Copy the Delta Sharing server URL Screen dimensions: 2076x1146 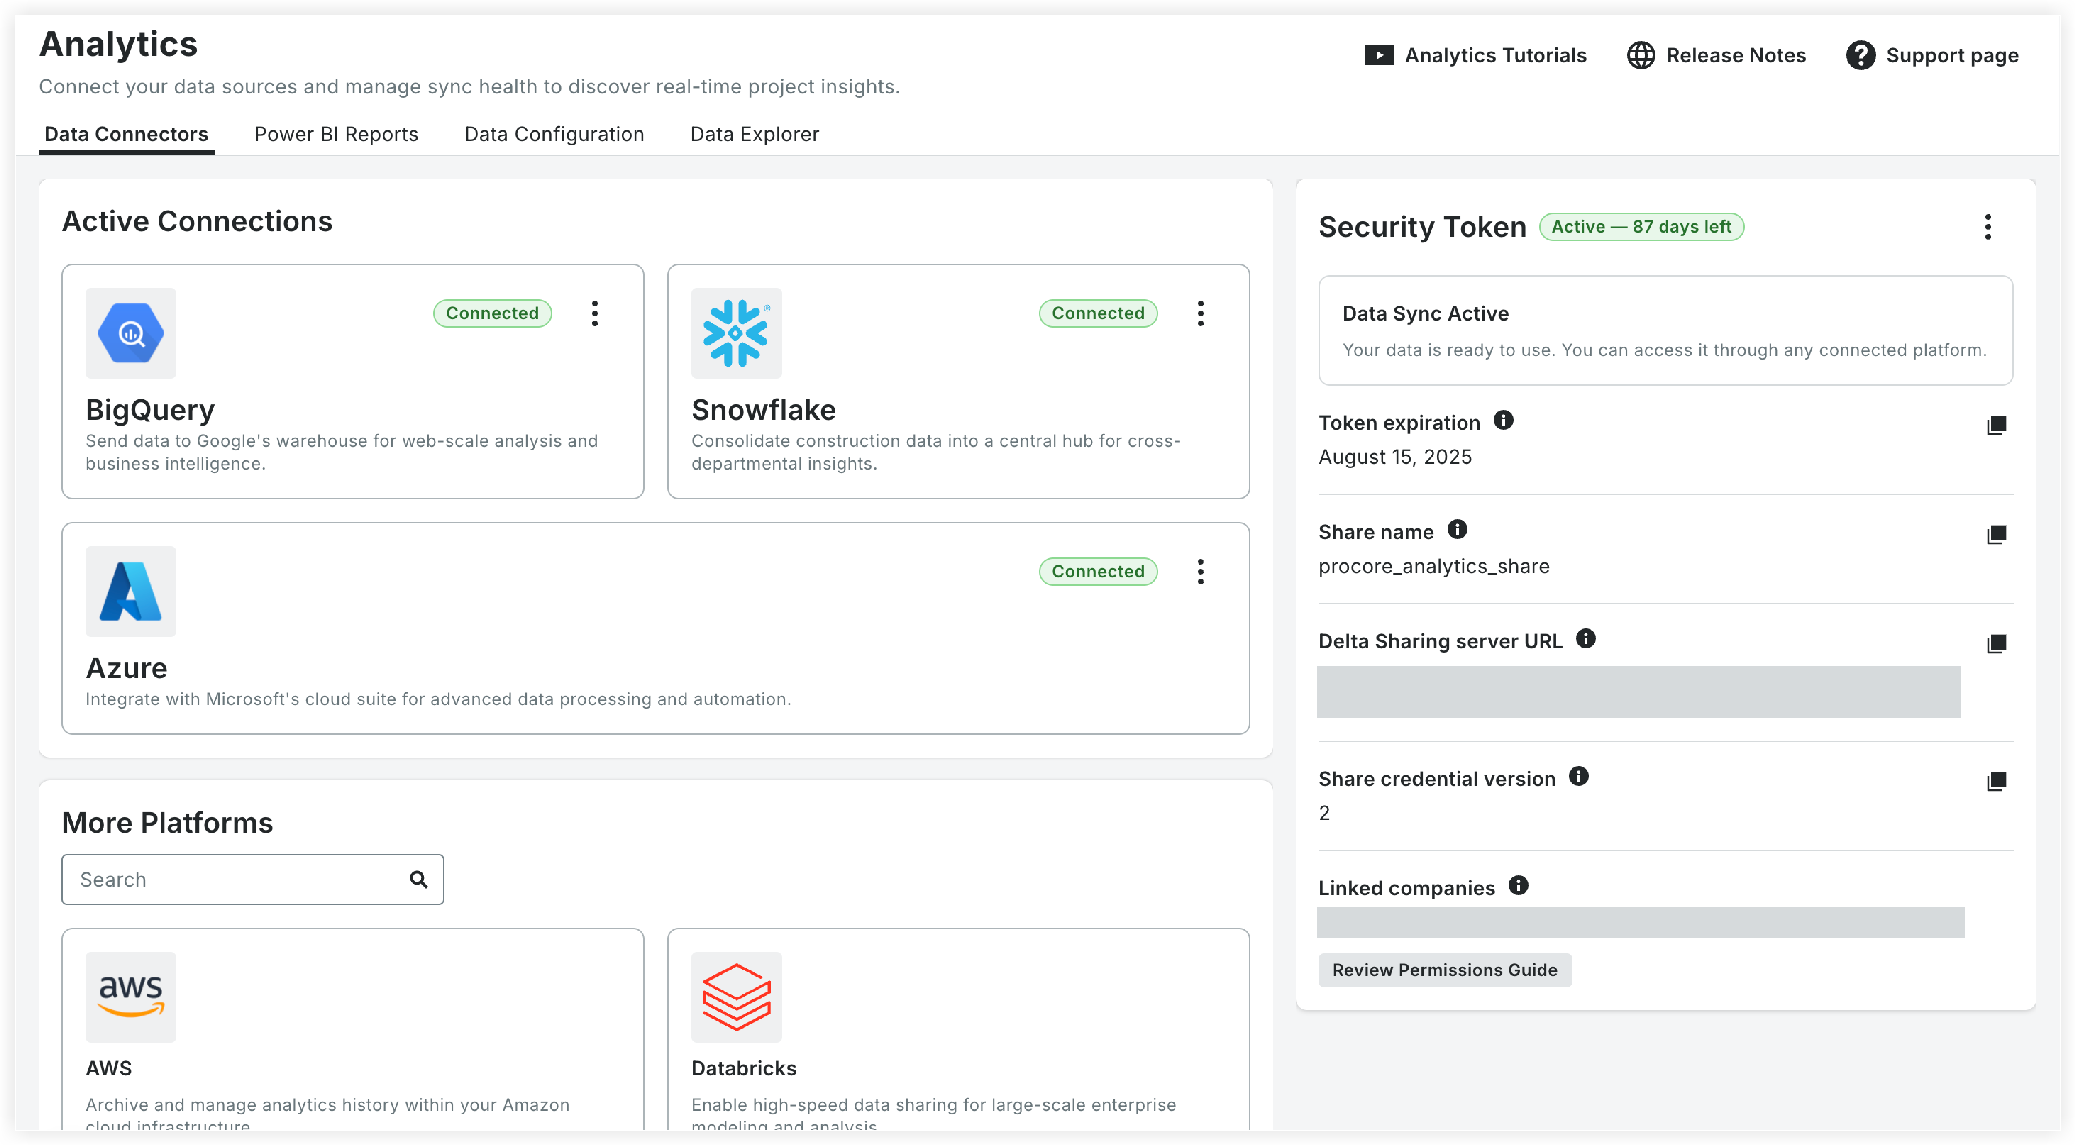click(1997, 644)
